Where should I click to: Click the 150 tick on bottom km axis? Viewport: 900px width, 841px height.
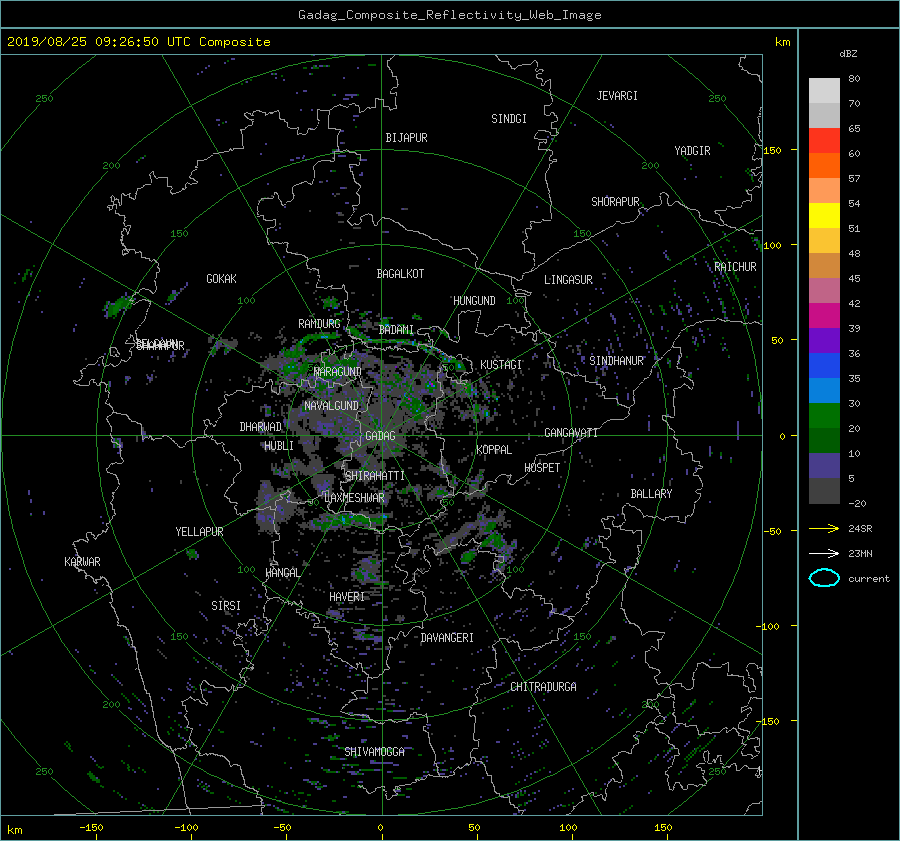pos(663,828)
